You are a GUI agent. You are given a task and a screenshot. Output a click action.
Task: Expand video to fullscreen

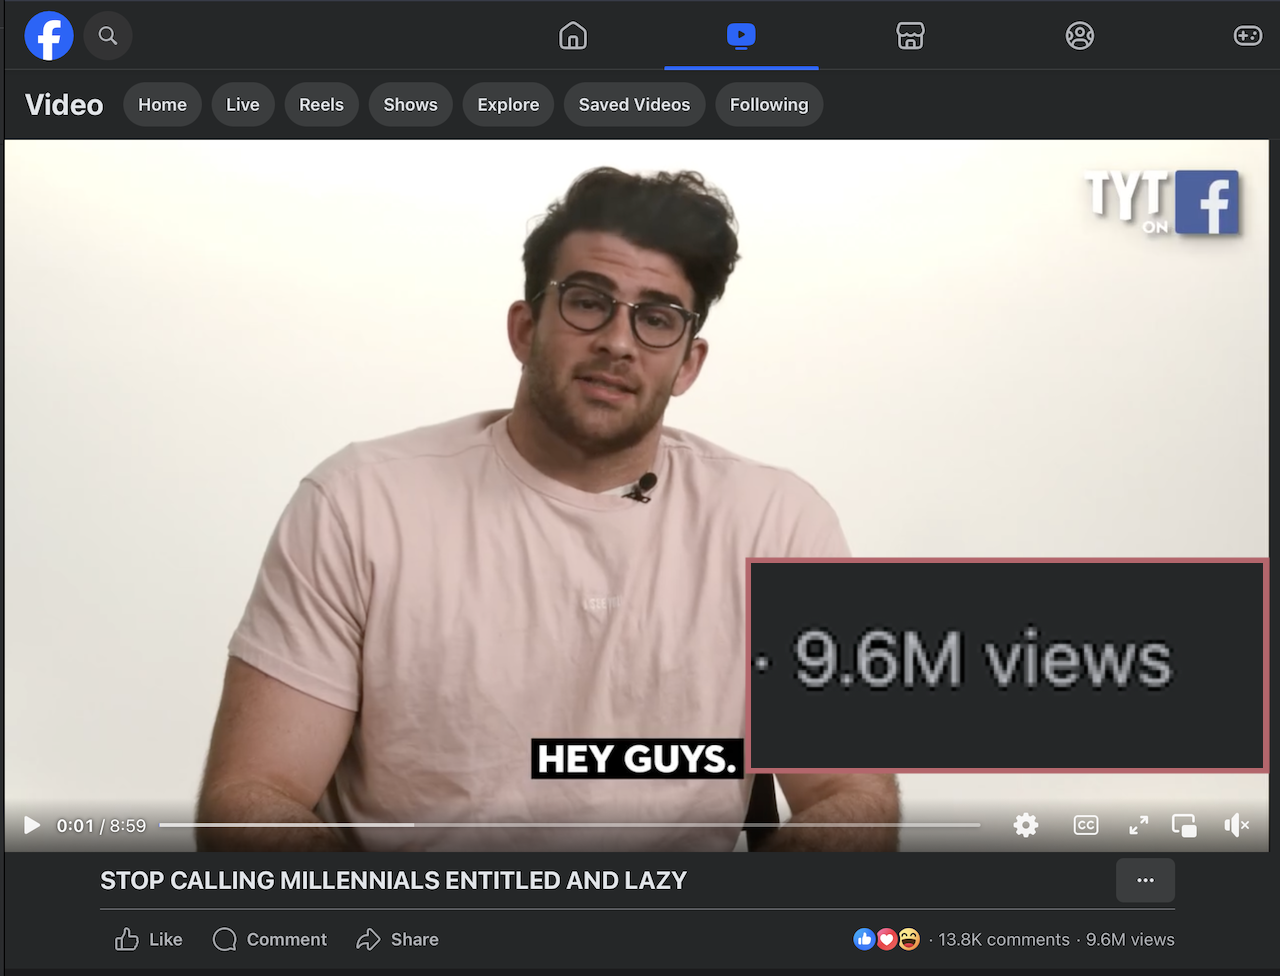pyautogui.click(x=1139, y=825)
